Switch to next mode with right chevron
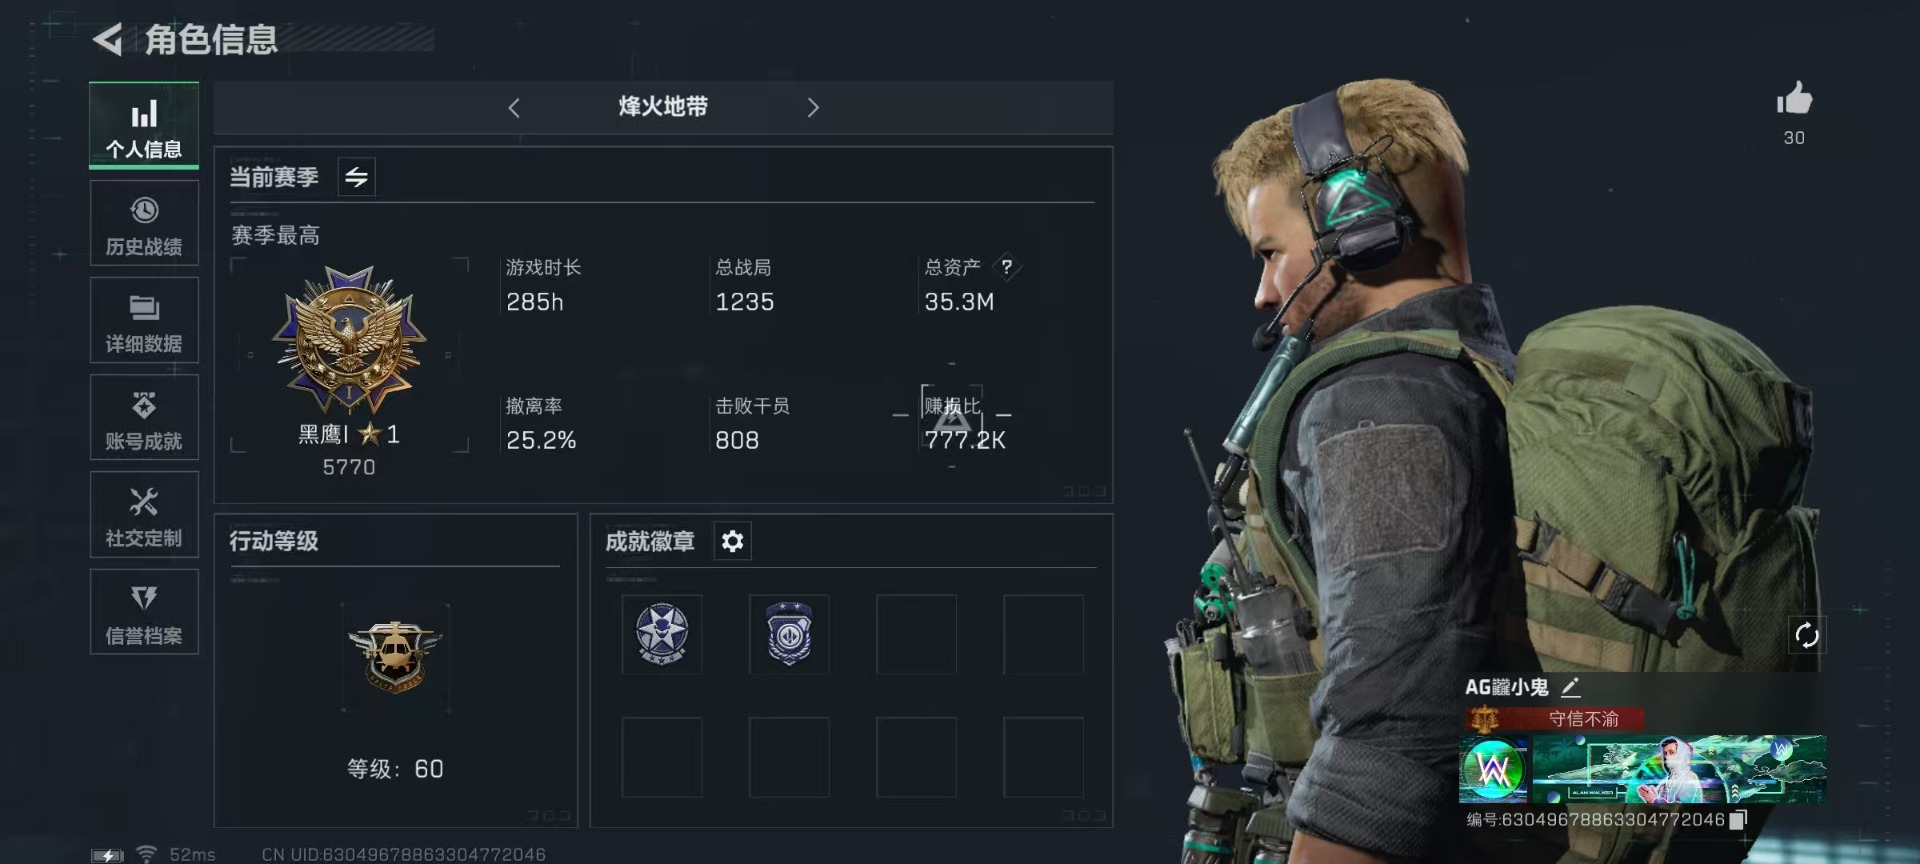 tap(813, 108)
